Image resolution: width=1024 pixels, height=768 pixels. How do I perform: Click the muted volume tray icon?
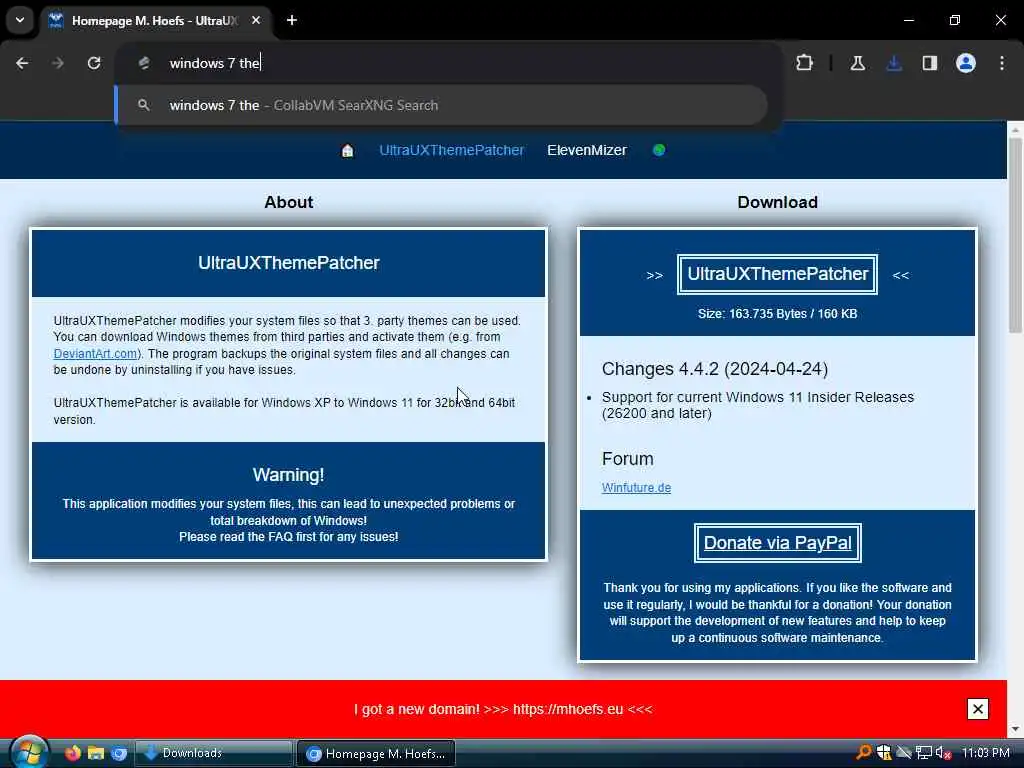[943, 753]
